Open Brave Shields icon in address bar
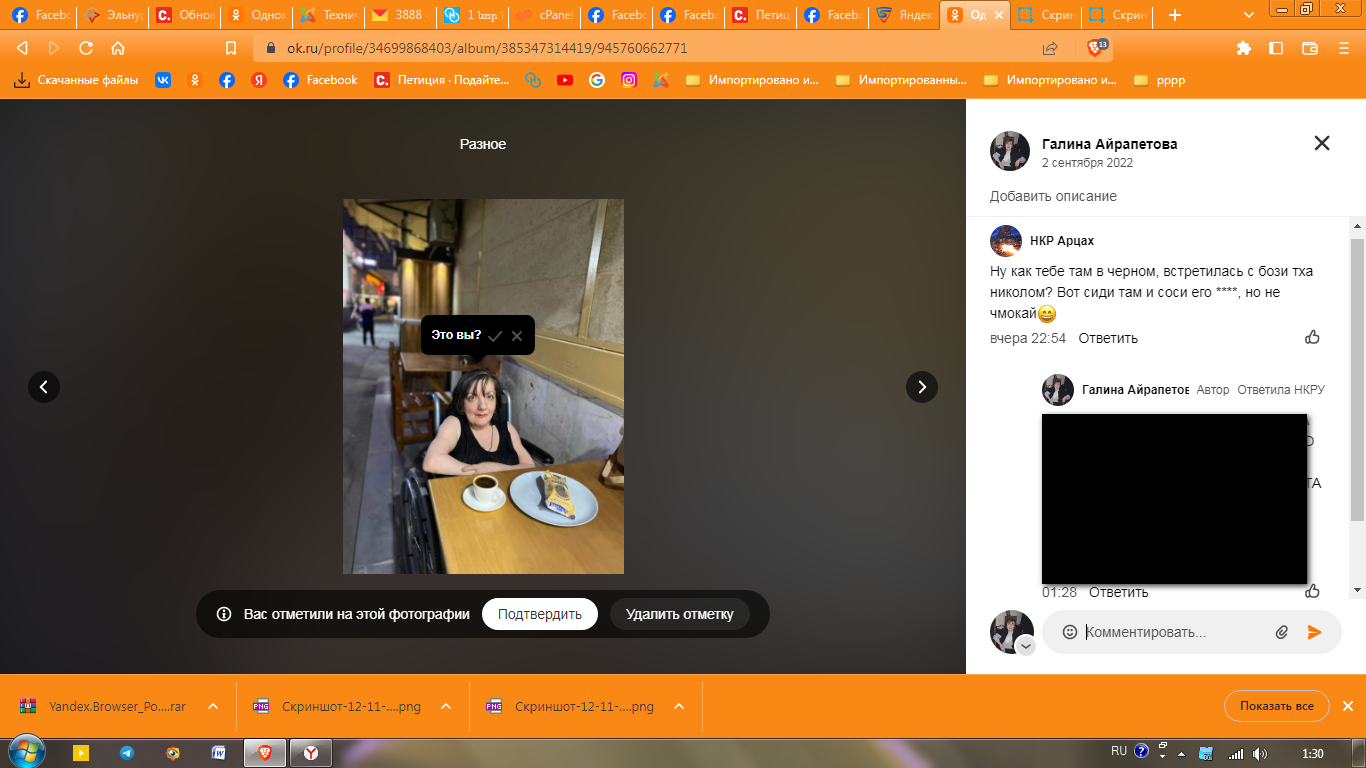1366x768 pixels. tap(1096, 48)
